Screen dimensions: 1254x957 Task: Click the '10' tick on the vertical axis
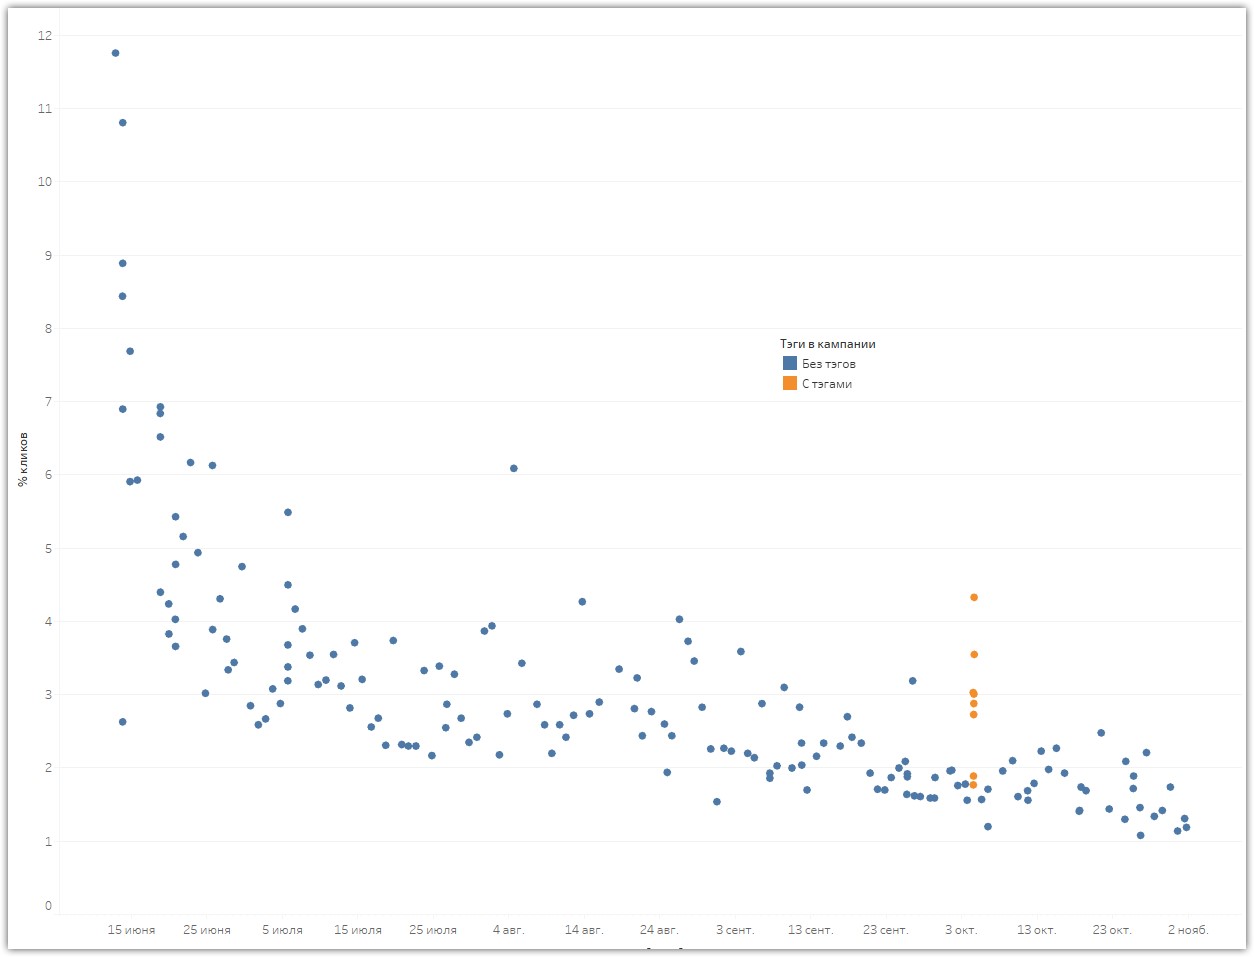[45, 182]
